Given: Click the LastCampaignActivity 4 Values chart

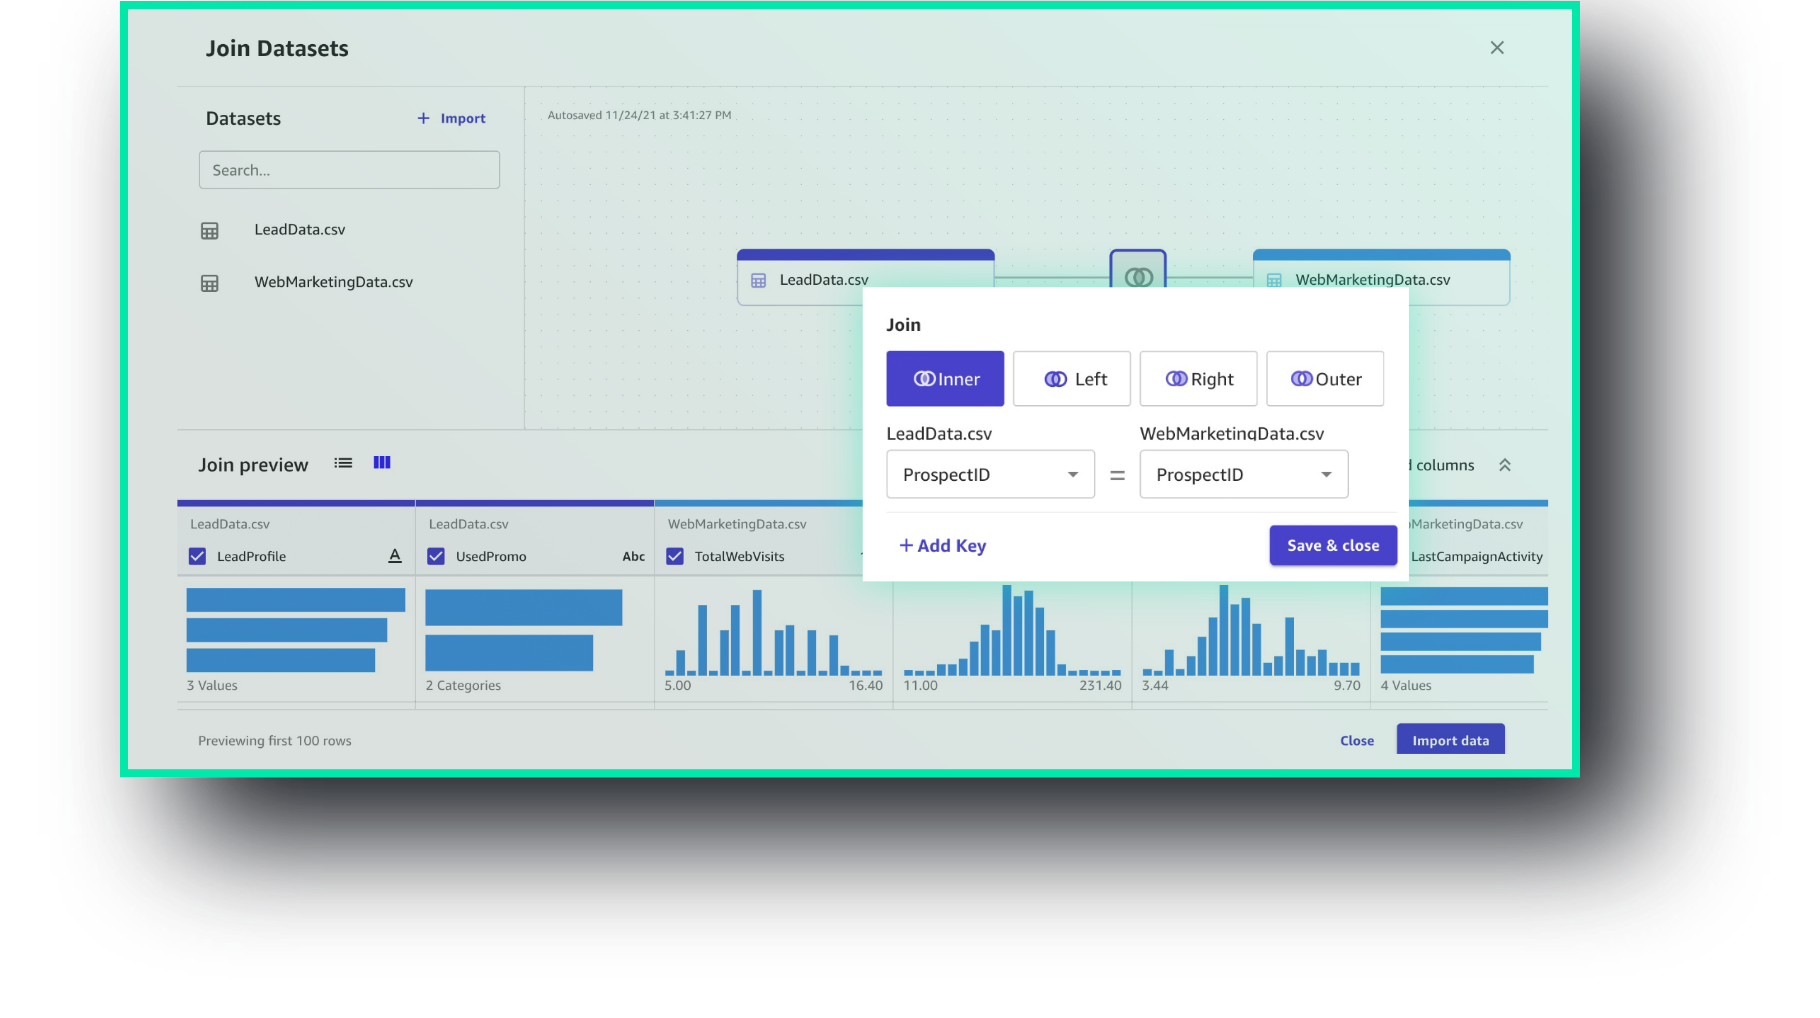Looking at the screenshot, I should 1464,630.
